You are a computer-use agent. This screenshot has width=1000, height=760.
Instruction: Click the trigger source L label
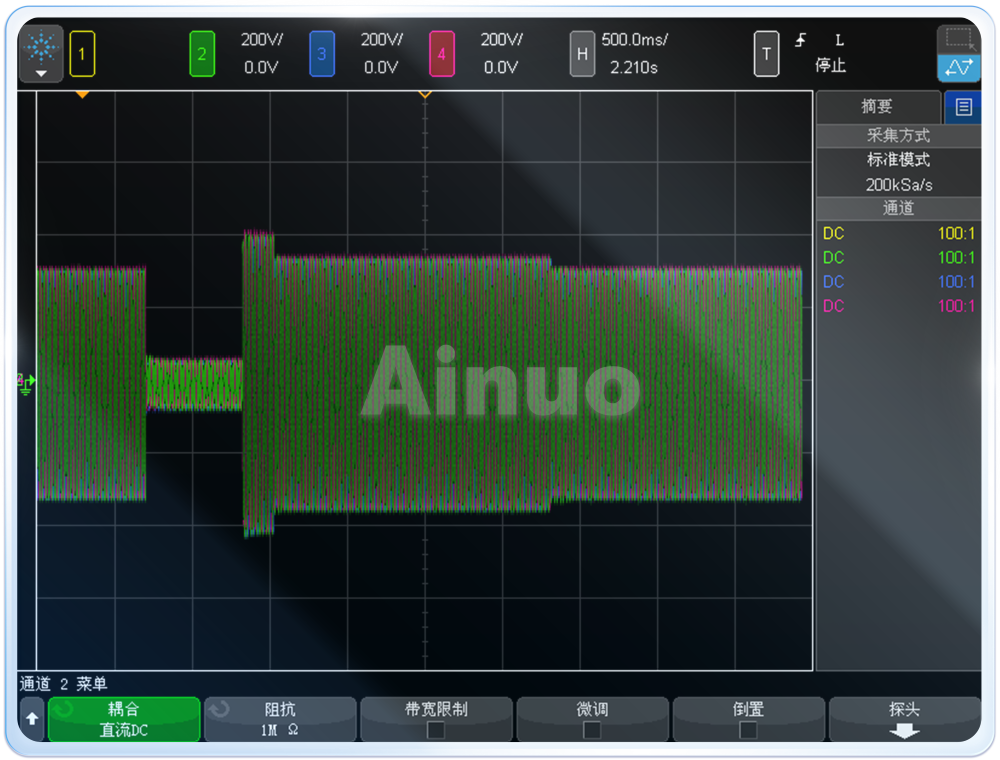click(839, 40)
